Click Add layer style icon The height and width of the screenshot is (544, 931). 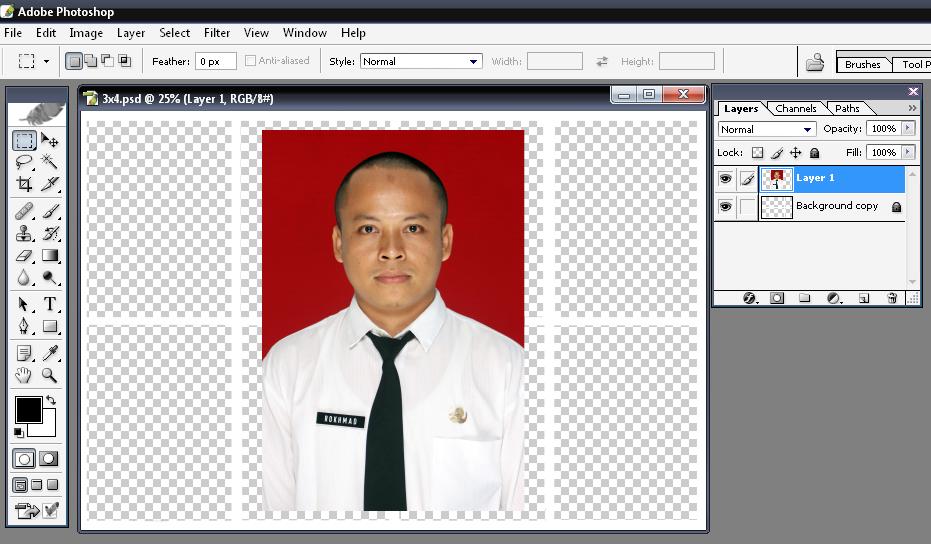[750, 298]
